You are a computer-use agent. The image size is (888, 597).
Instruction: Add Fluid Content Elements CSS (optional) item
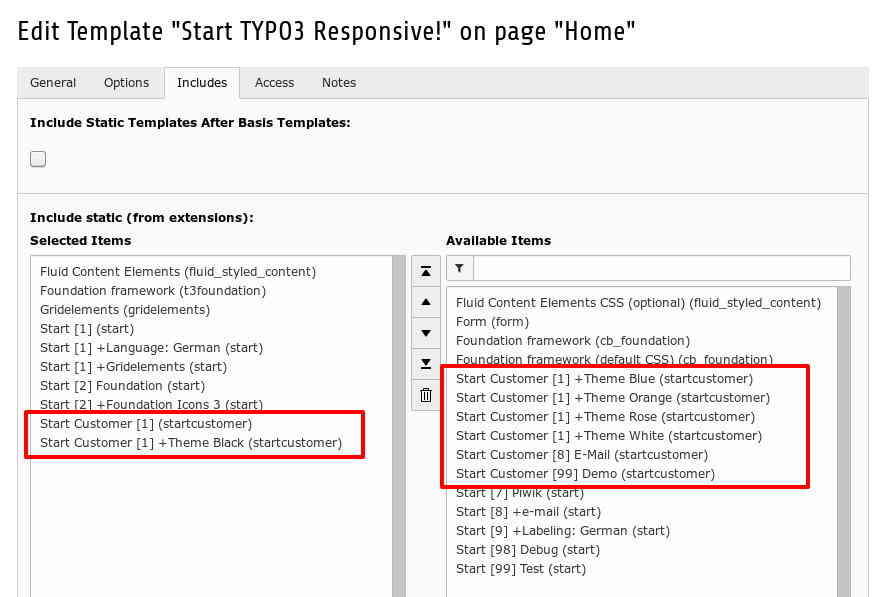tap(638, 303)
